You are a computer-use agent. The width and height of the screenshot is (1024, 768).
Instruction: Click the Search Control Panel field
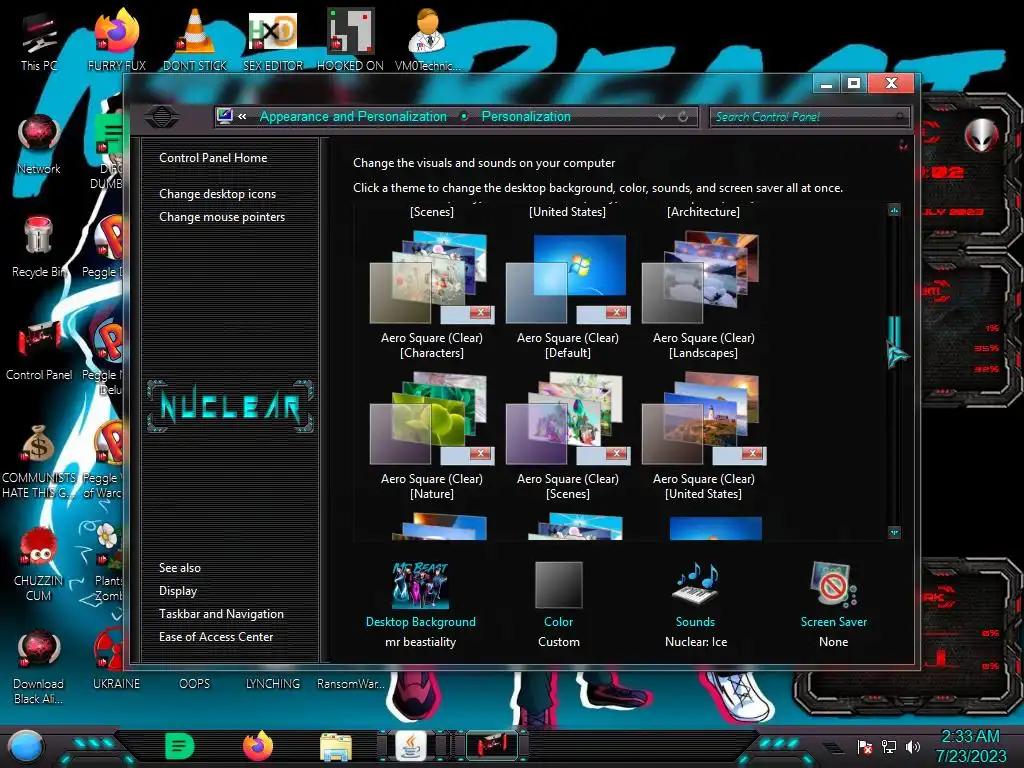click(x=809, y=117)
